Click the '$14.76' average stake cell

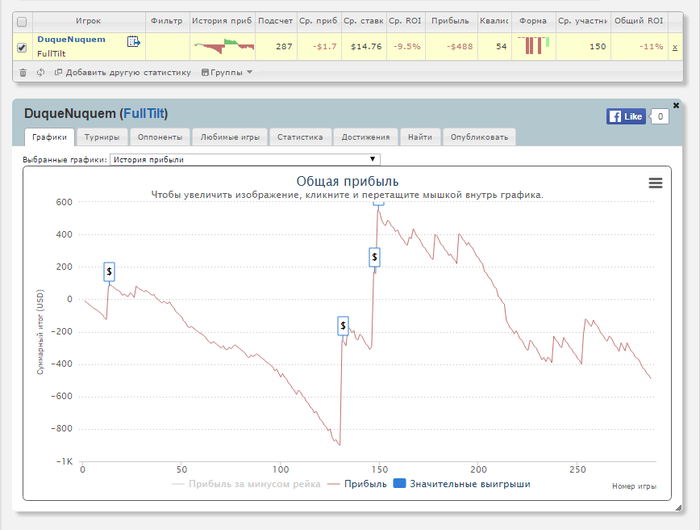click(364, 46)
